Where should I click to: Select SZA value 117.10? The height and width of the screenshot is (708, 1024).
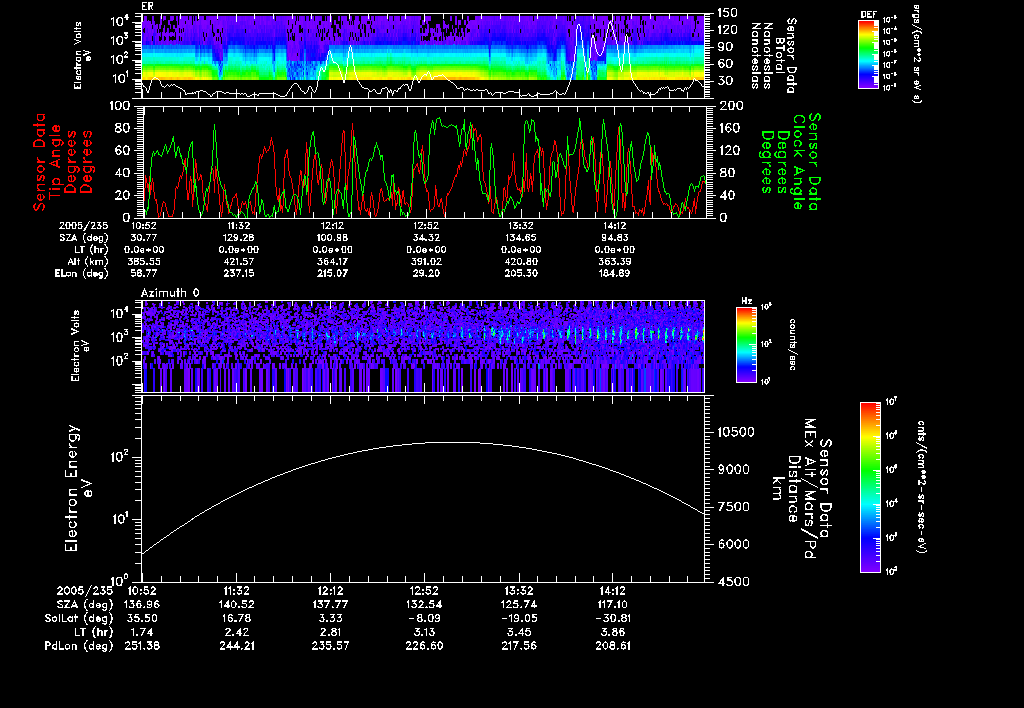tap(612, 604)
